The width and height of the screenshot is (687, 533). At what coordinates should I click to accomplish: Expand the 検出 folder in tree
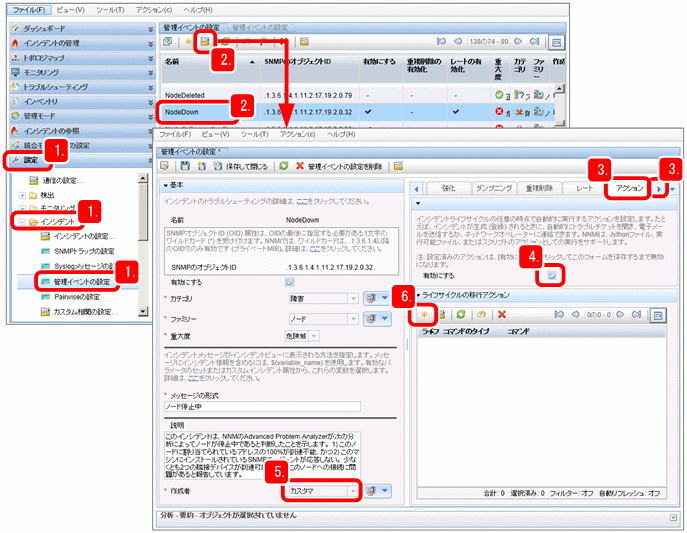pyautogui.click(x=22, y=195)
